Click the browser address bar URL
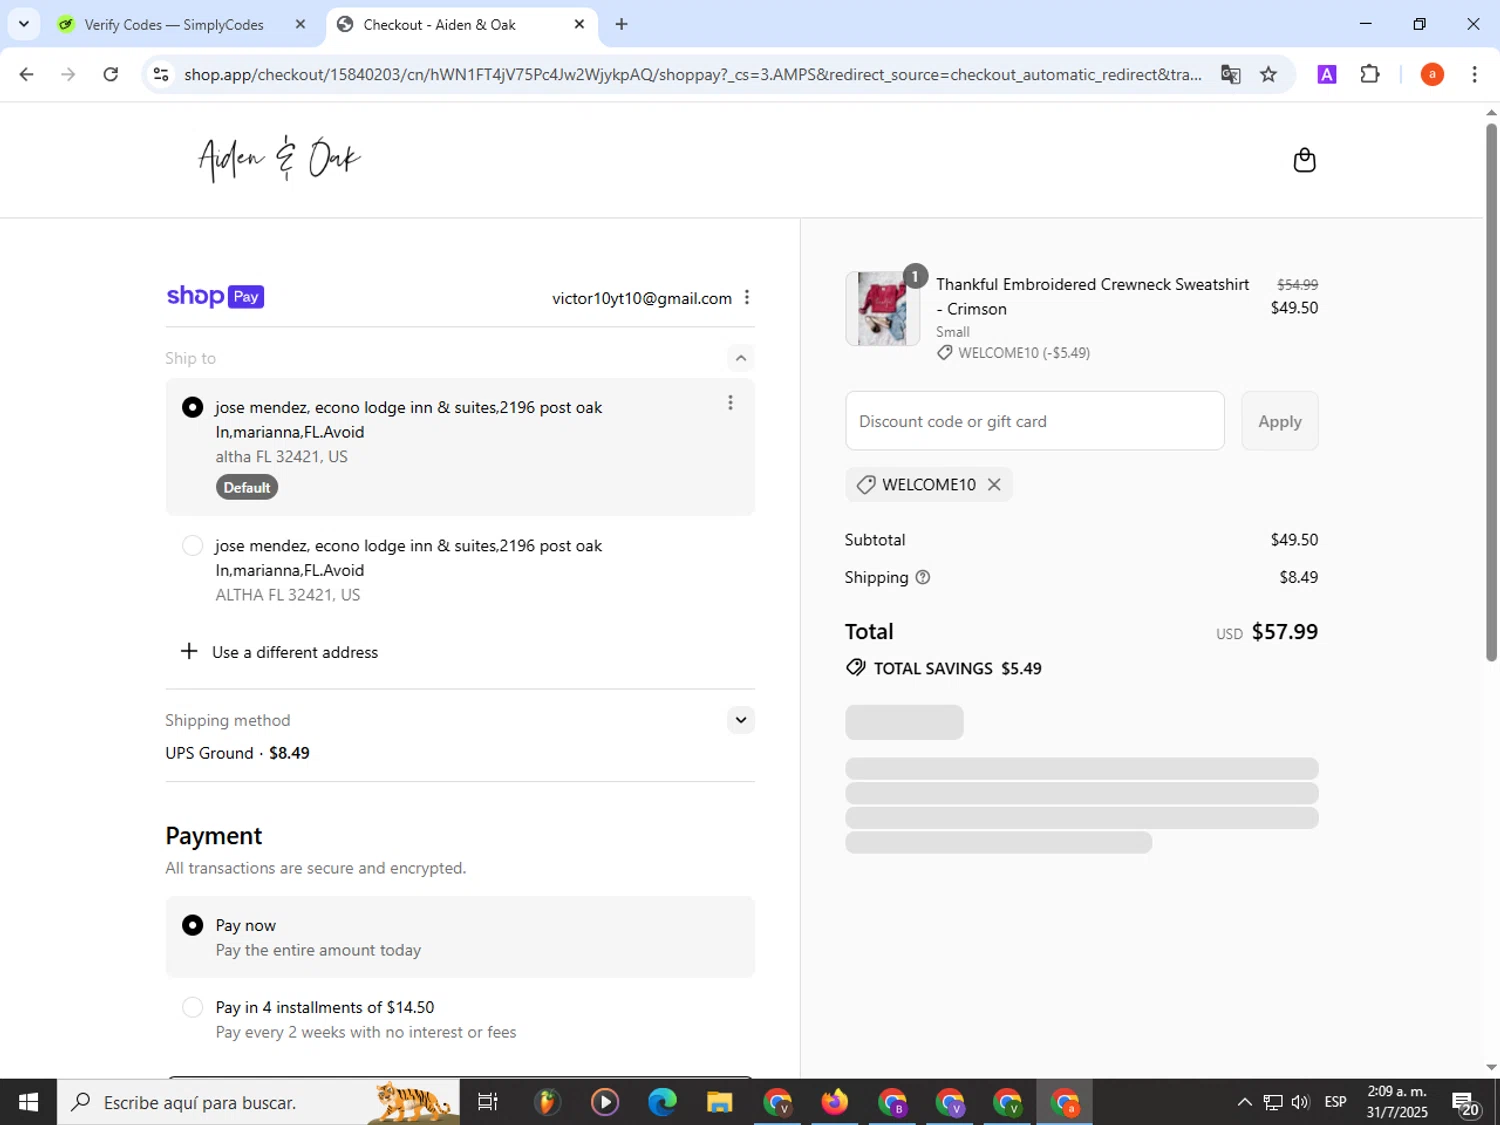1500x1125 pixels. pos(692,74)
